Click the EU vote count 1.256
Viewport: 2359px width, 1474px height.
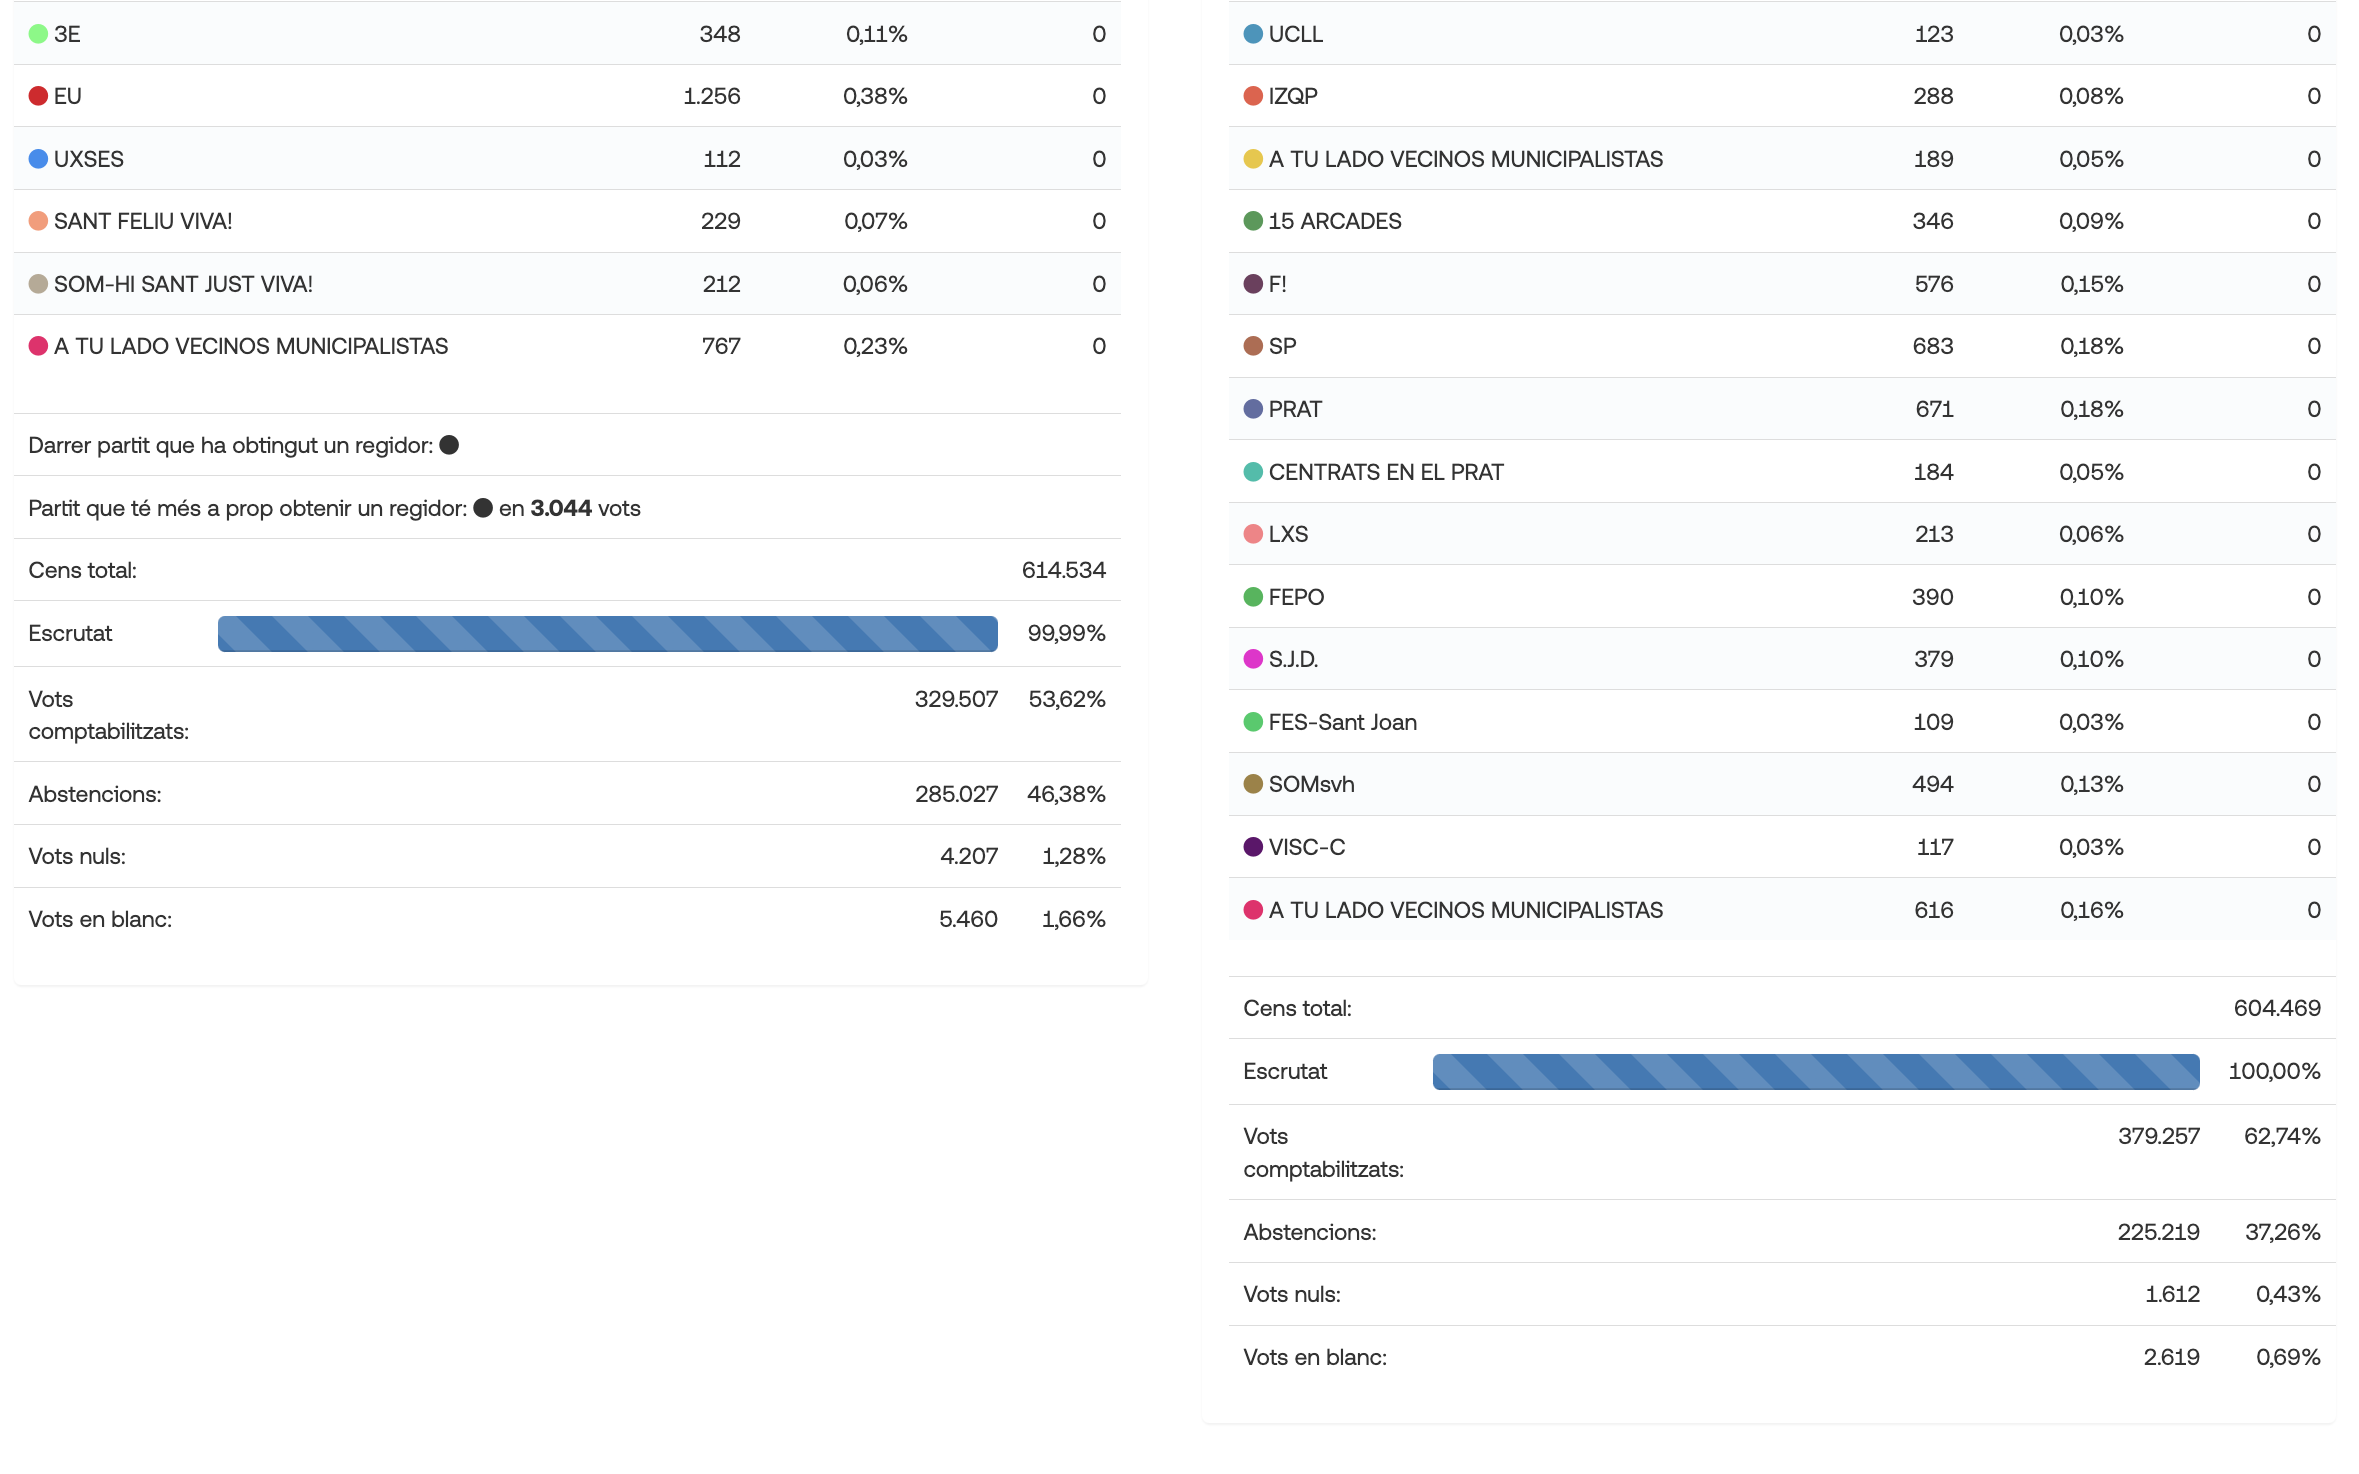click(x=711, y=96)
